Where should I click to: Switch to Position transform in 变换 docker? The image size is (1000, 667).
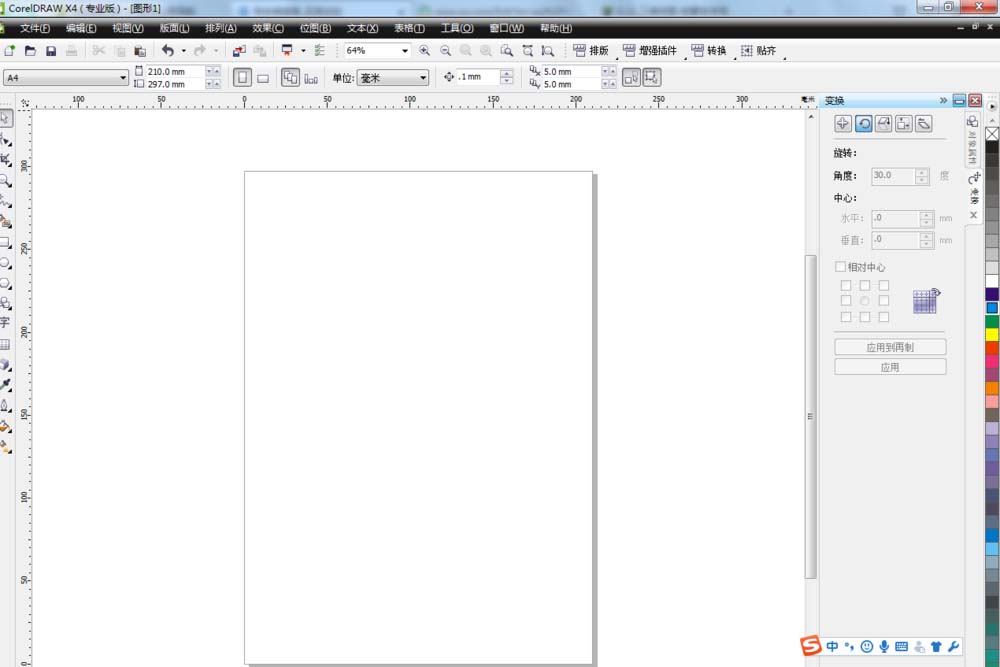[842, 124]
